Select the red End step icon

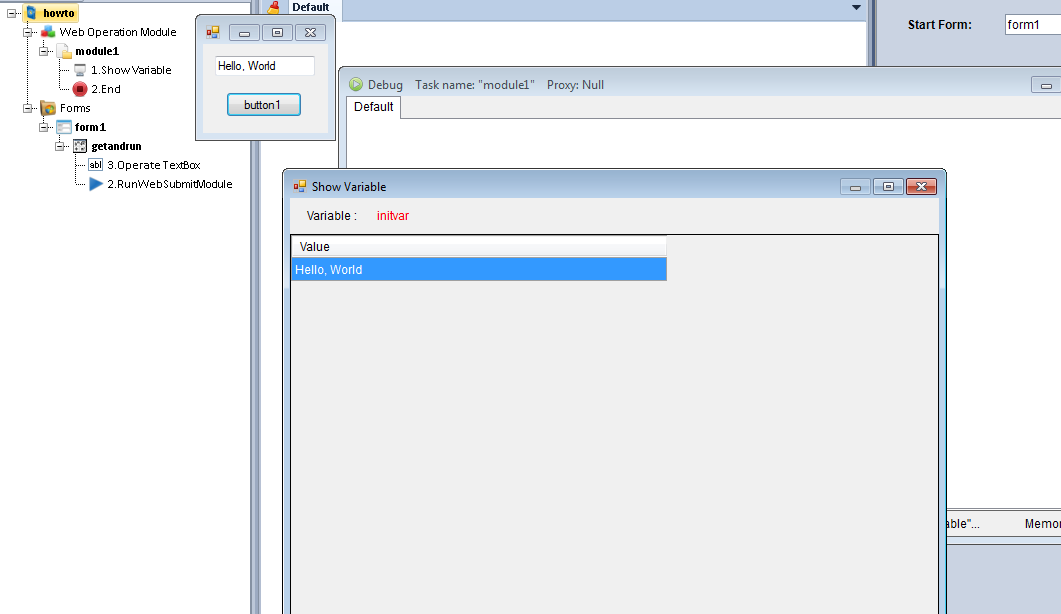point(80,89)
